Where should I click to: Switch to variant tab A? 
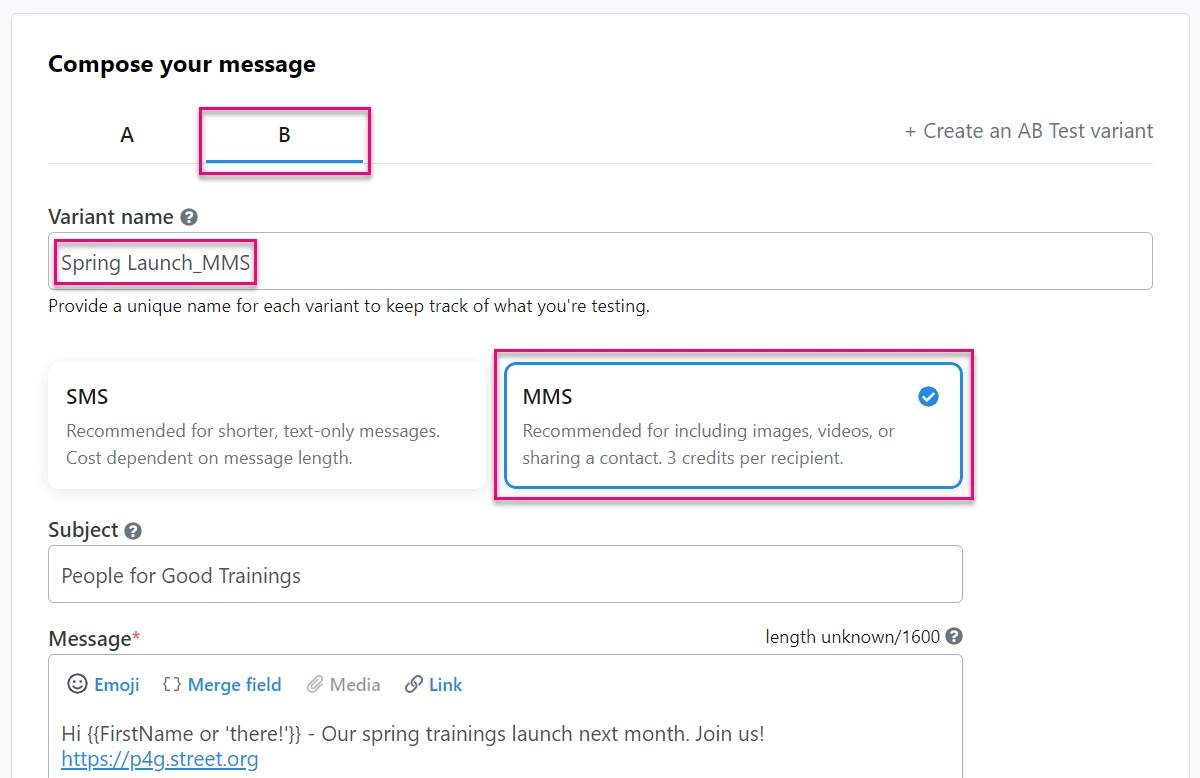pos(127,134)
